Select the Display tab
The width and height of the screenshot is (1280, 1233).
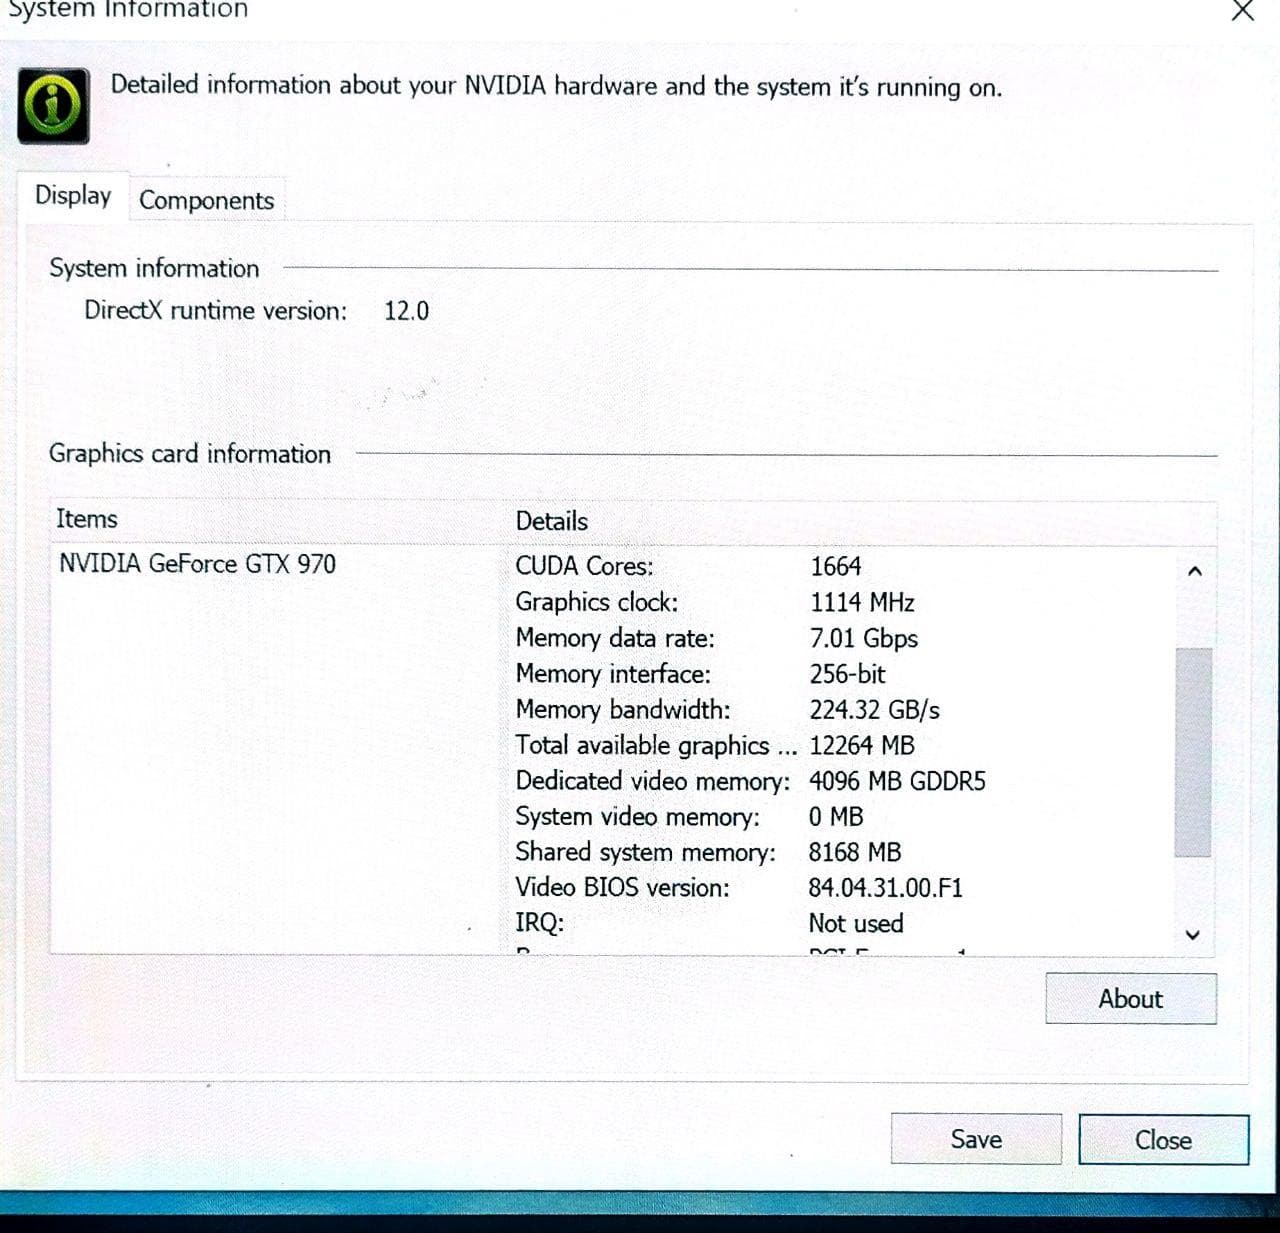click(x=73, y=195)
